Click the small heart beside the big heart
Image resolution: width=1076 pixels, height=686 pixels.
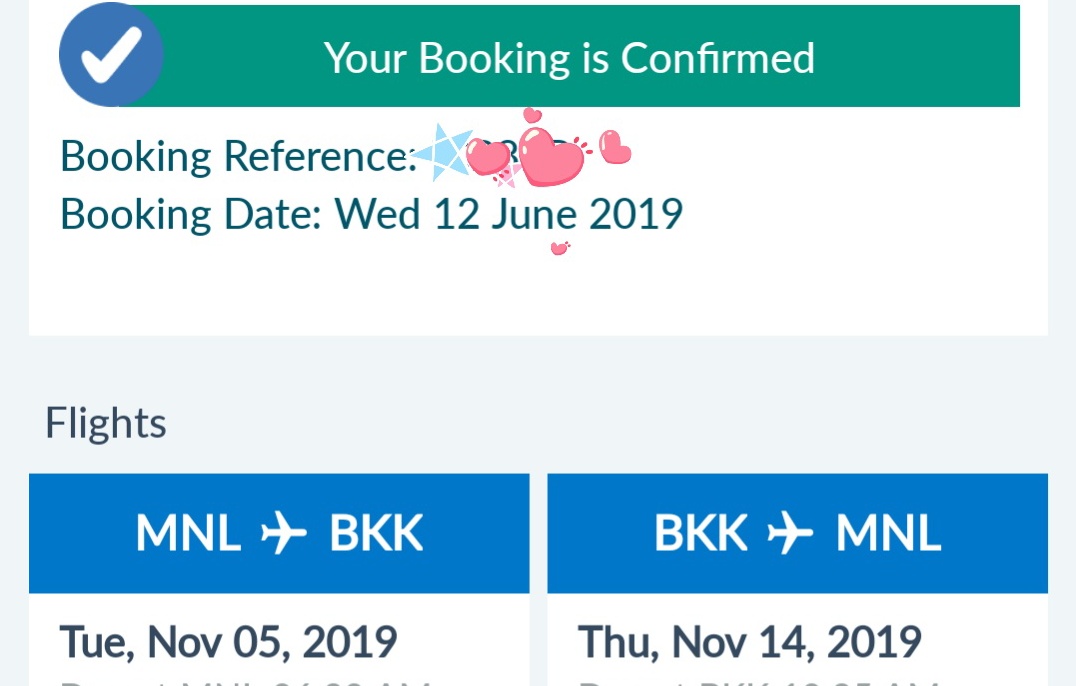tap(488, 157)
